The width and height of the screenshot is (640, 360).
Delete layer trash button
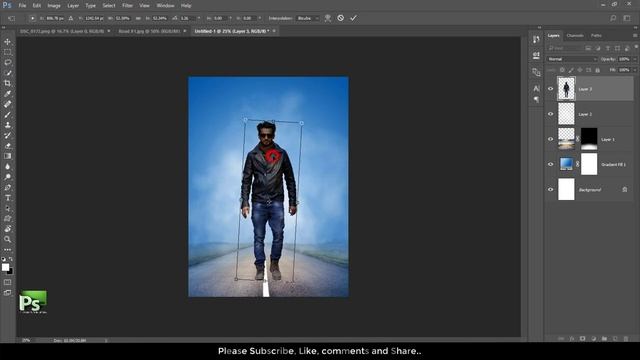point(626,338)
